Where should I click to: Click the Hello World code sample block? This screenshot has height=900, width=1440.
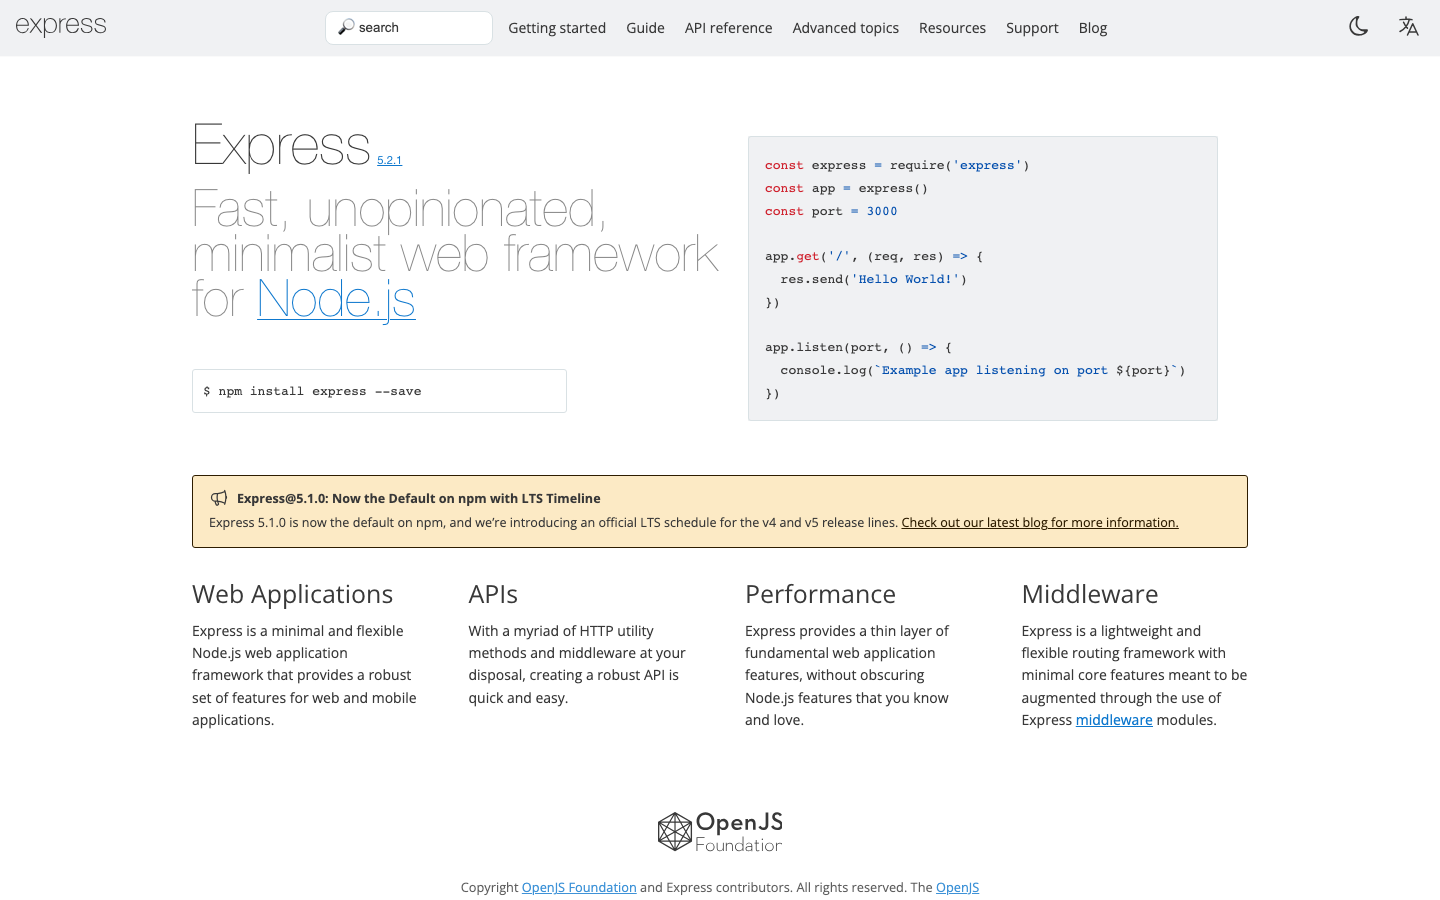(983, 278)
